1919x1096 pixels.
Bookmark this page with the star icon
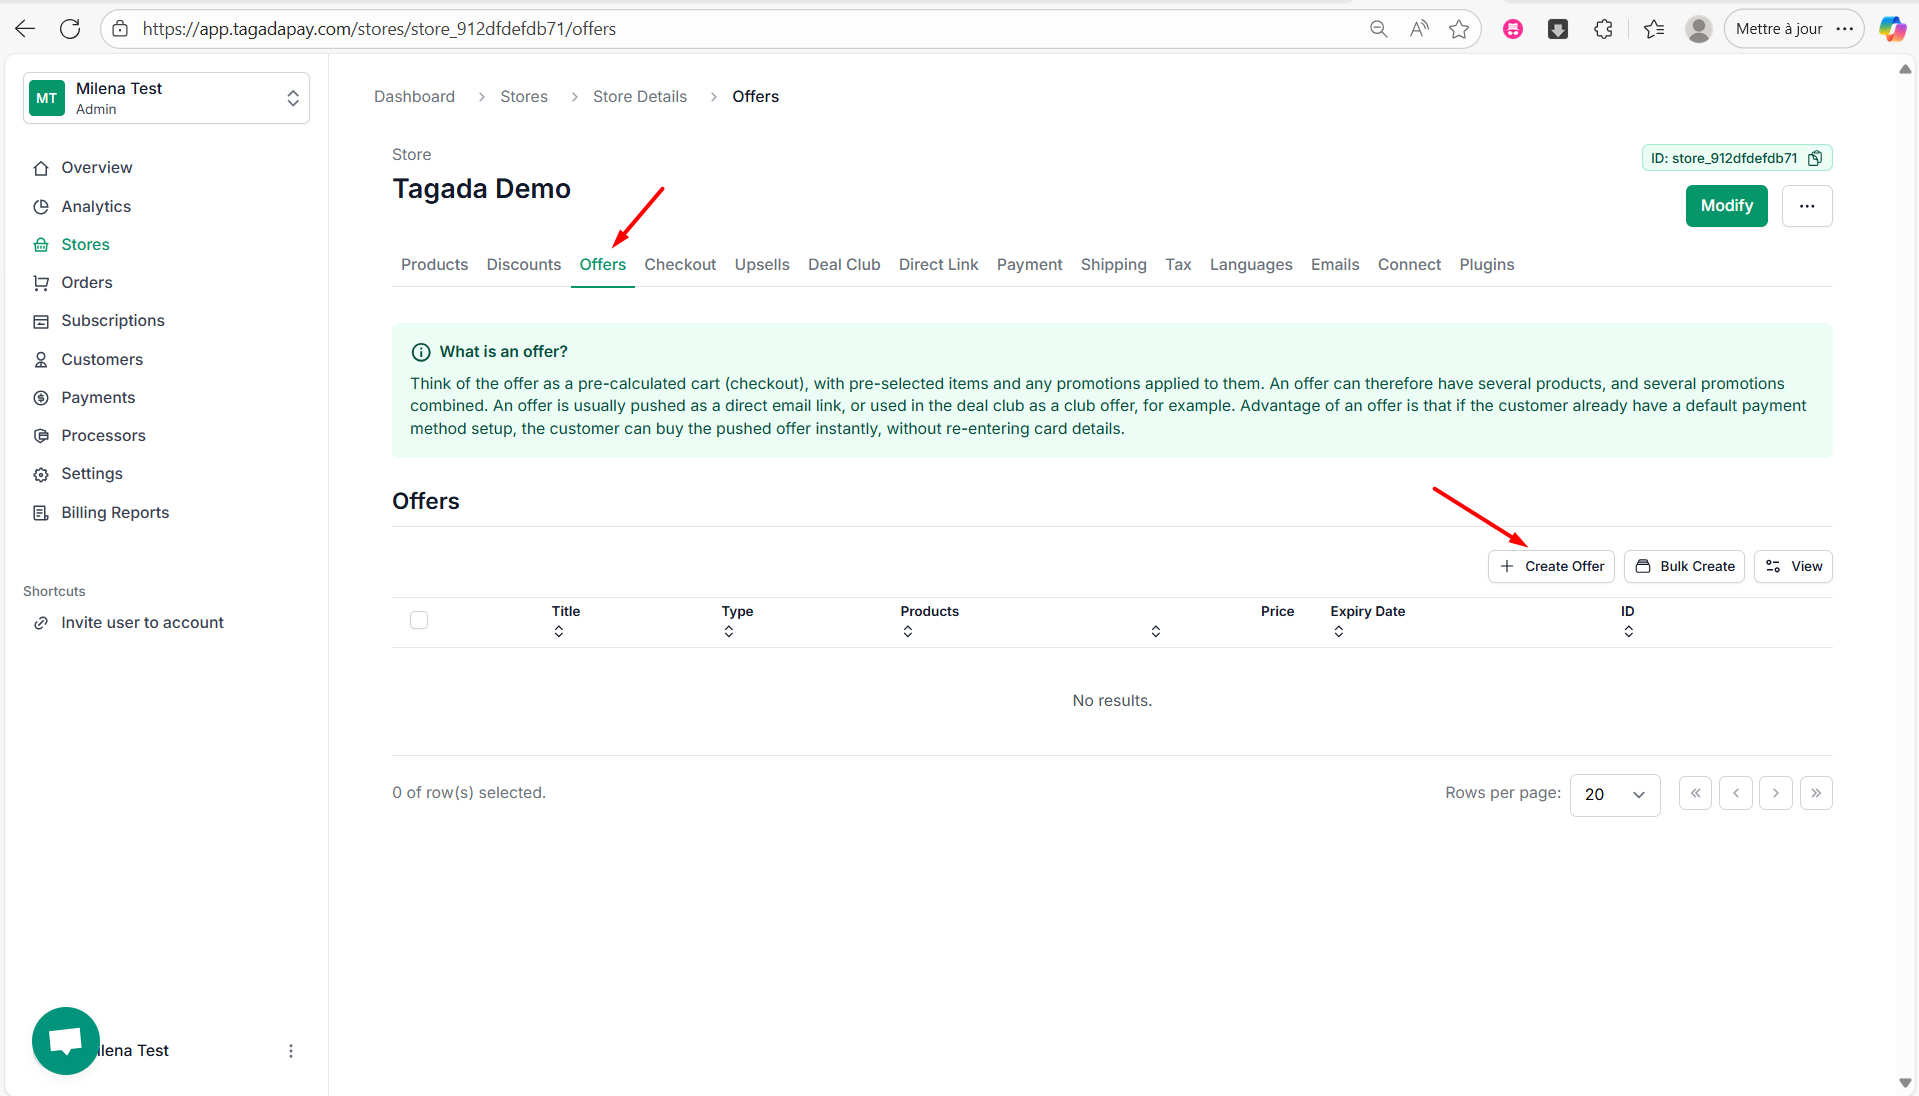[1459, 29]
